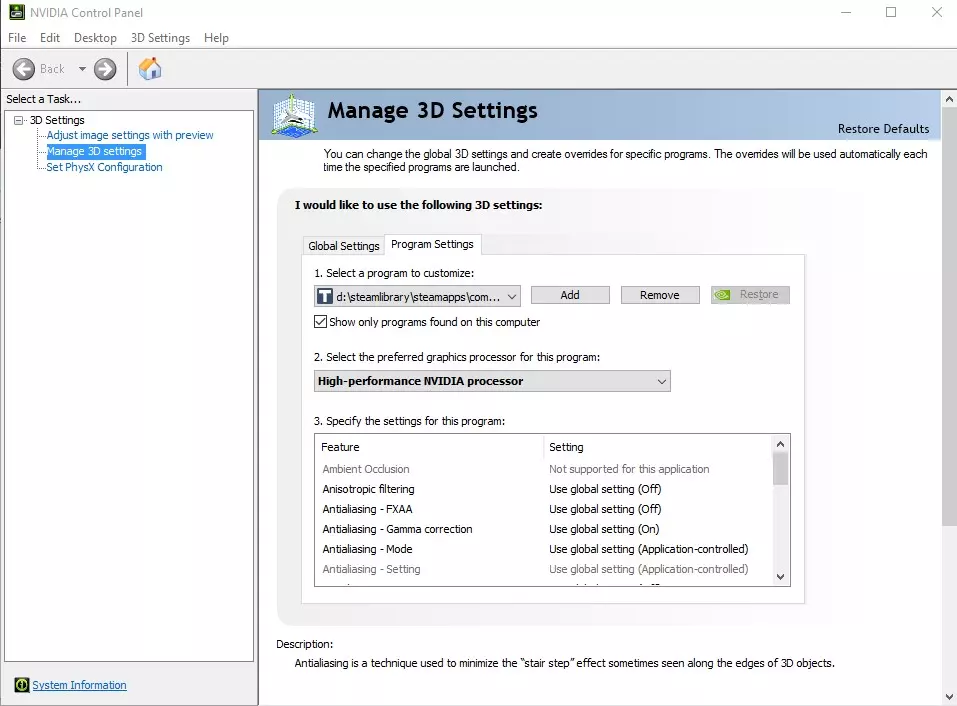Open Set PhysX Configuration

pyautogui.click(x=104, y=167)
